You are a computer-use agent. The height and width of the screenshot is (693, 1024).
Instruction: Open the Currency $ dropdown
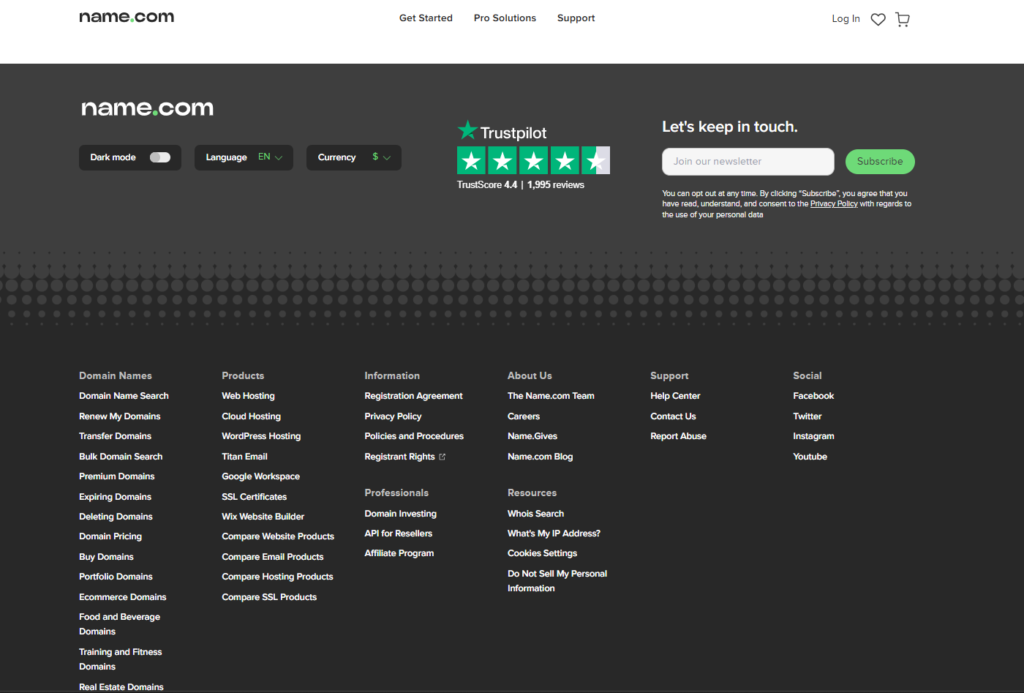click(x=354, y=157)
